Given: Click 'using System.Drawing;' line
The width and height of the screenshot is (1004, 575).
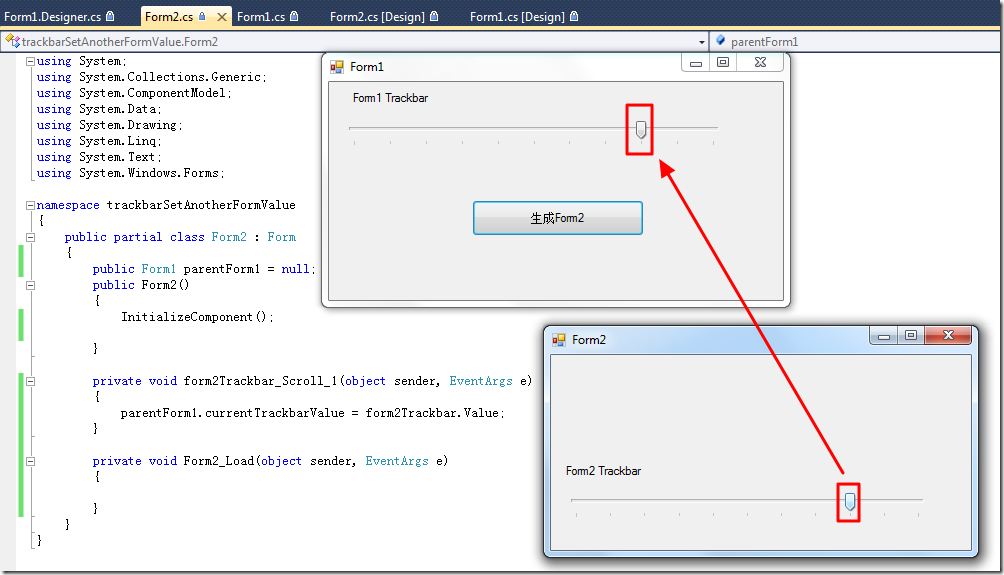Looking at the screenshot, I should (109, 125).
